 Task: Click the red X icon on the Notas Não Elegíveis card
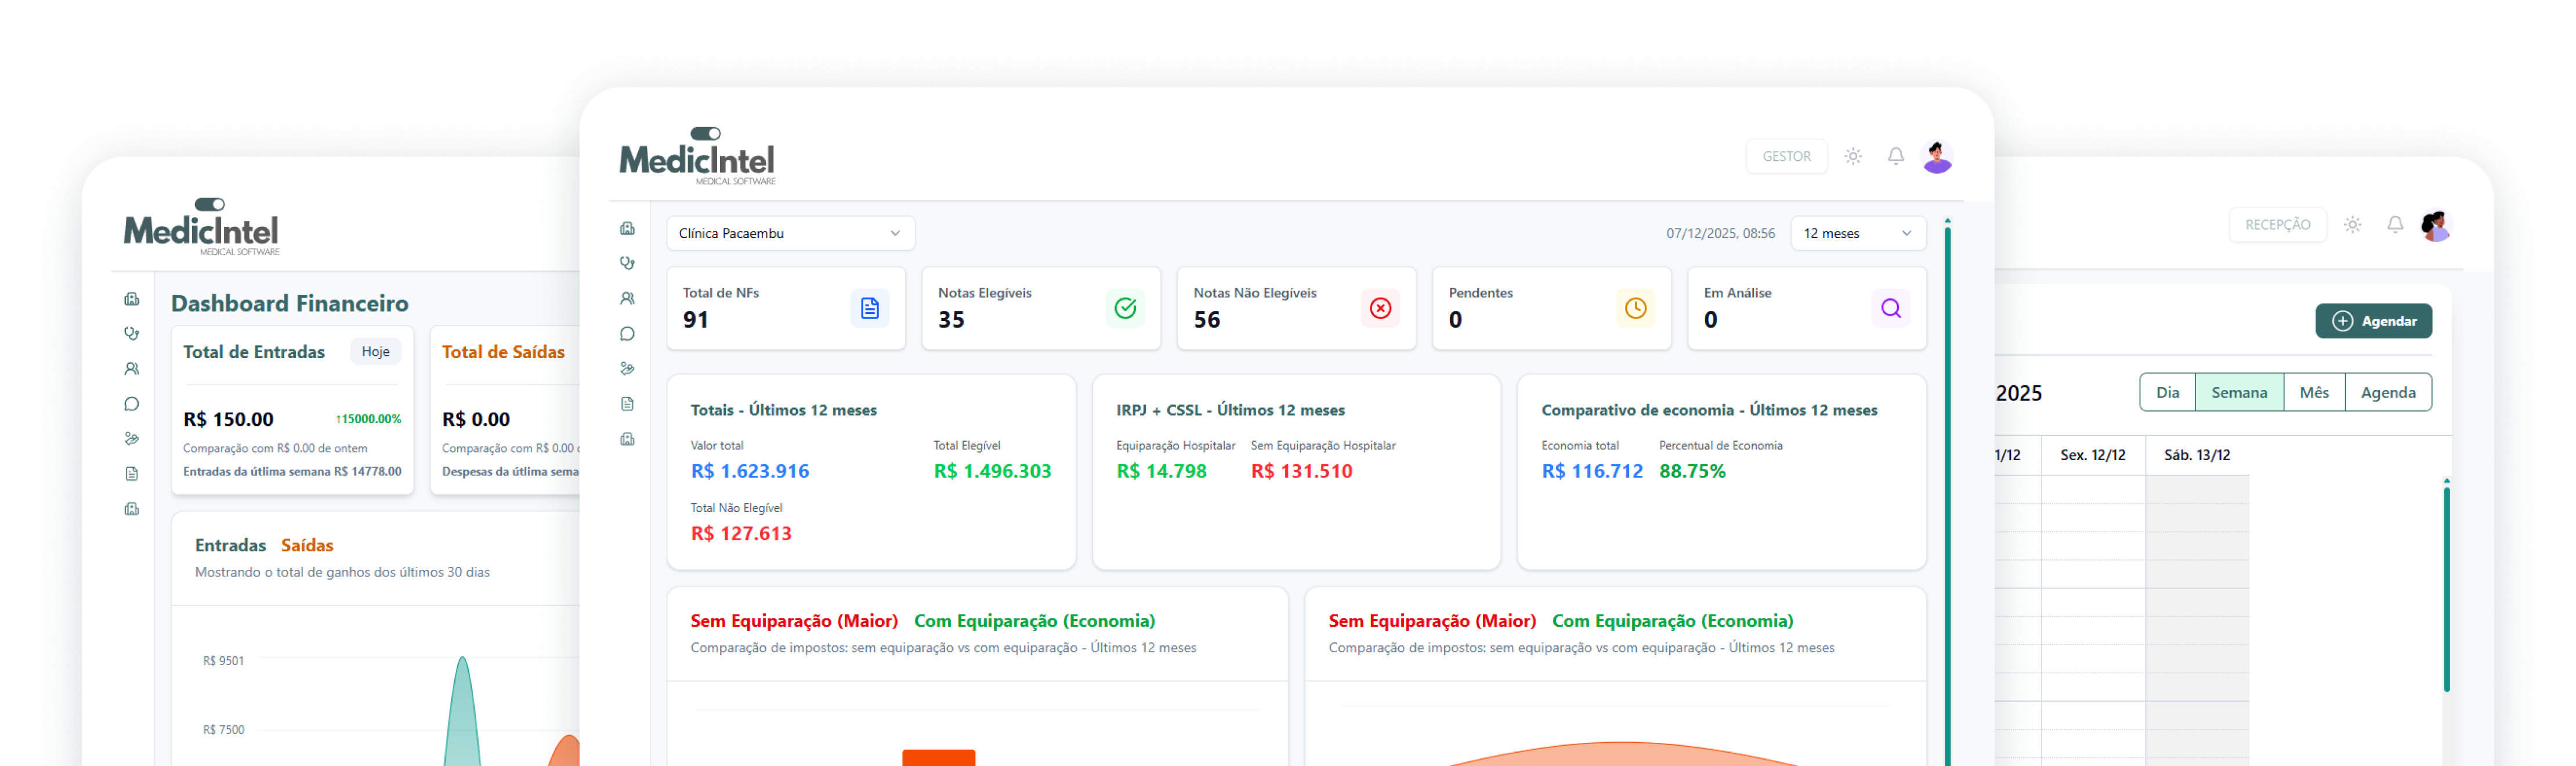[1380, 309]
